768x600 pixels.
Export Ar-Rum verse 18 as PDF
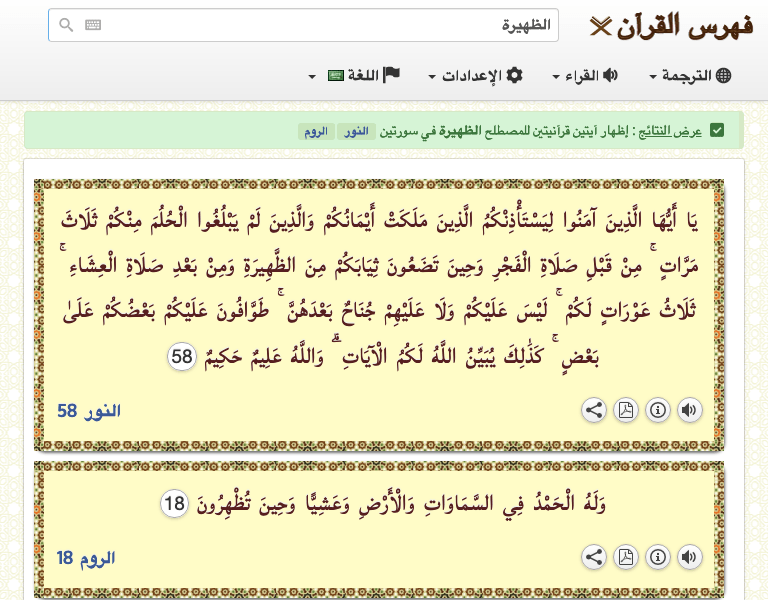(x=625, y=557)
